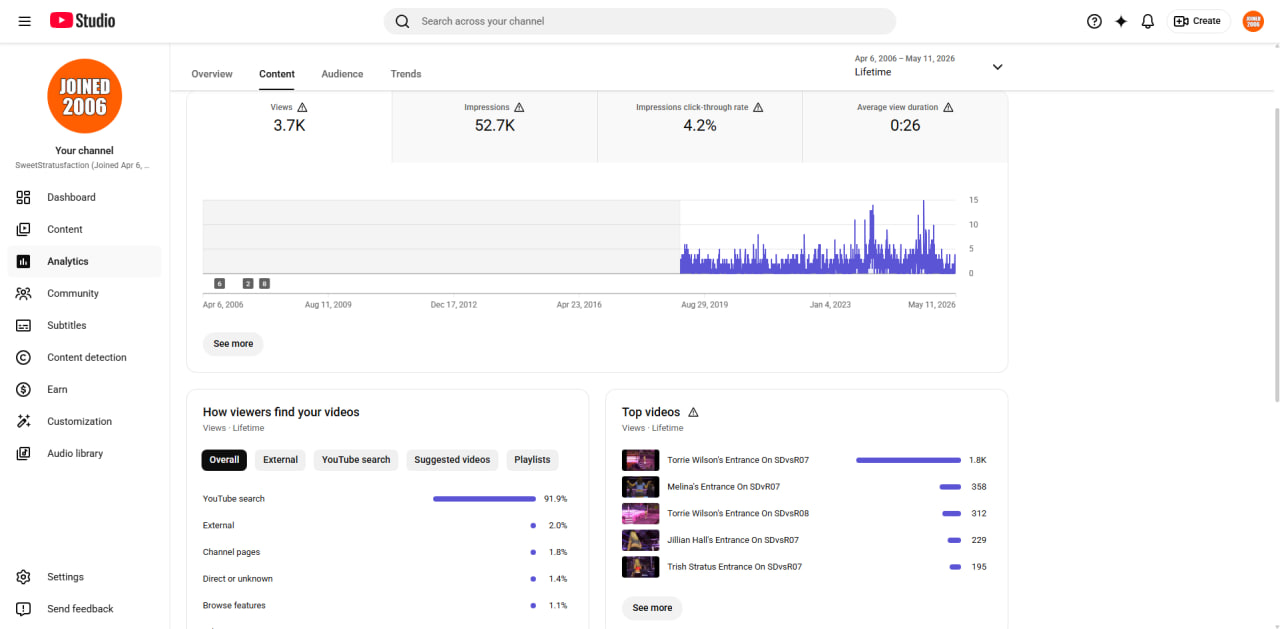The width and height of the screenshot is (1280, 629).
Task: Click the External 2.0% traffic row
Action: [x=385, y=525]
